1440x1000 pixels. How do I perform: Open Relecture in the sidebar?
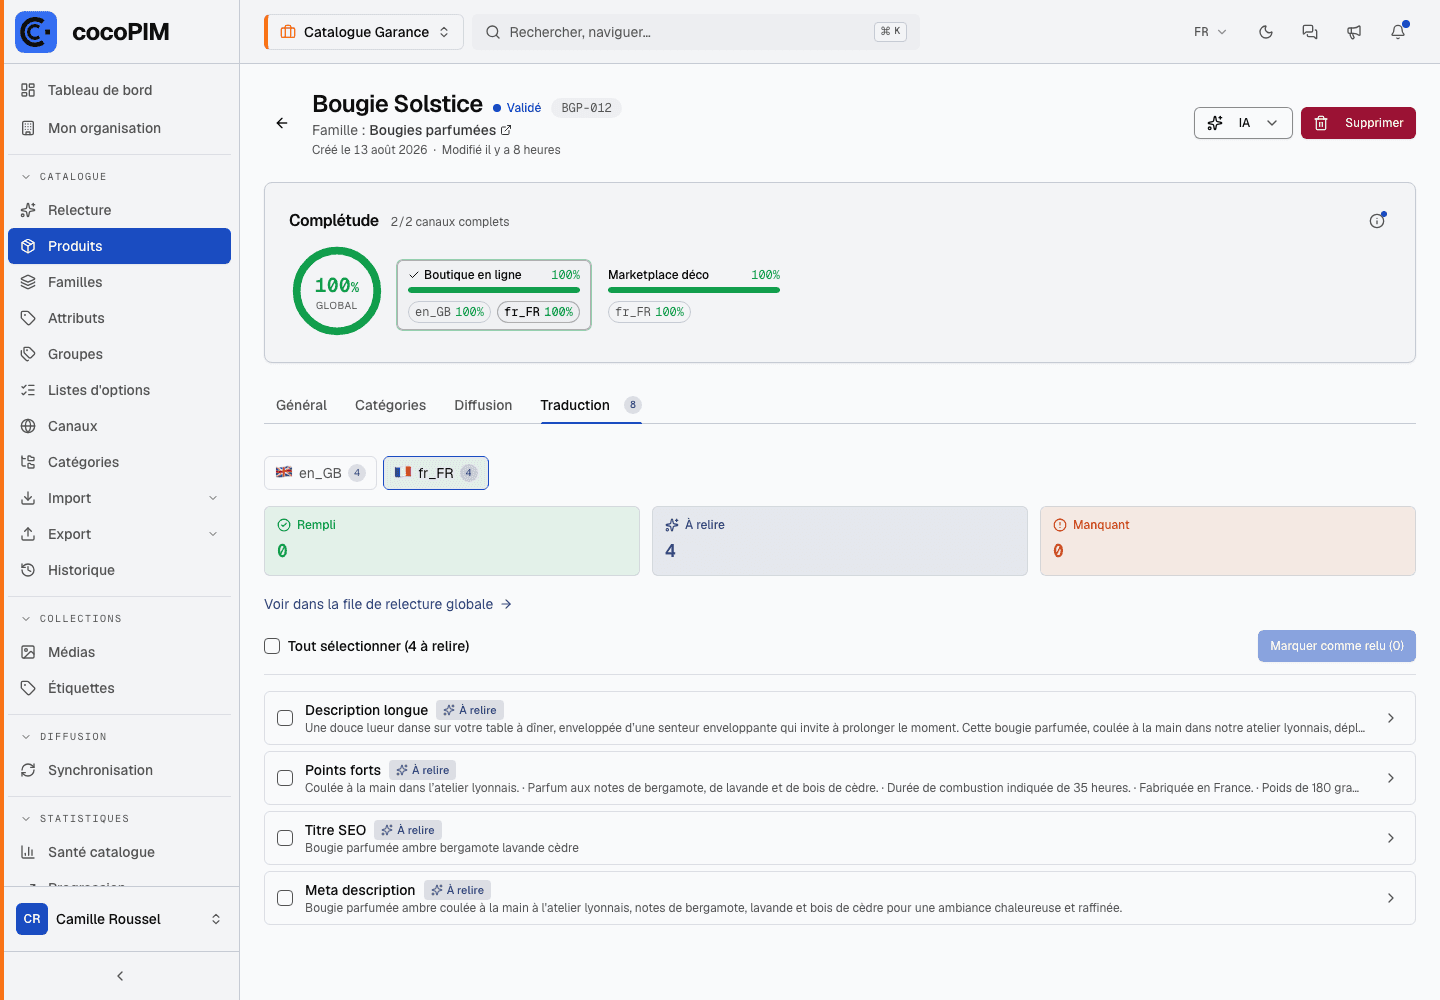point(119,210)
